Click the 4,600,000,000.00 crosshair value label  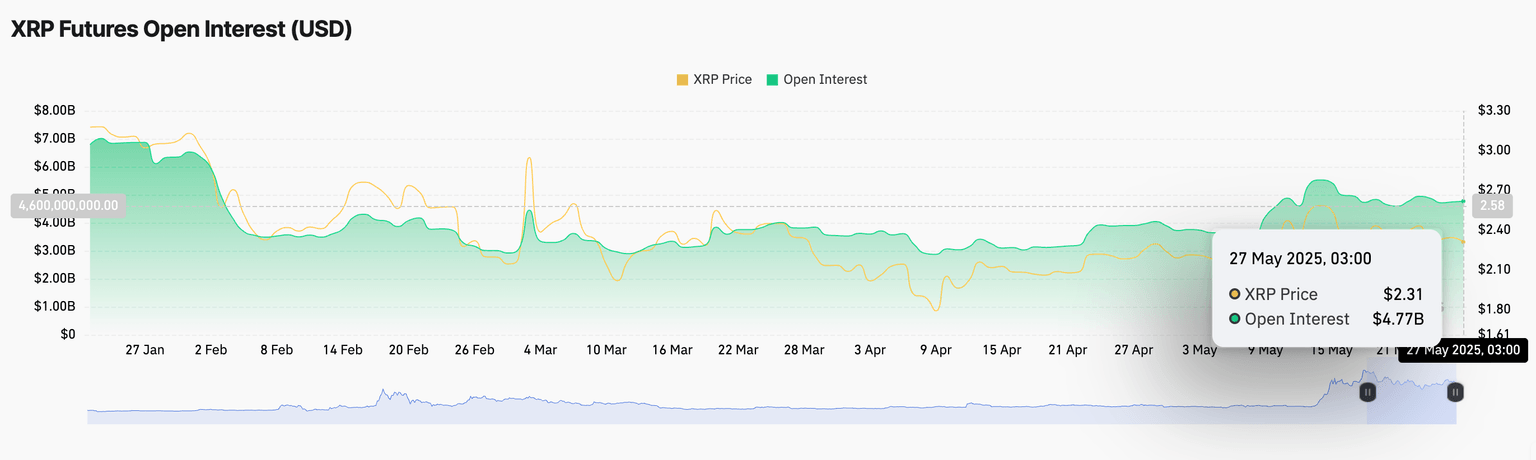pos(68,206)
